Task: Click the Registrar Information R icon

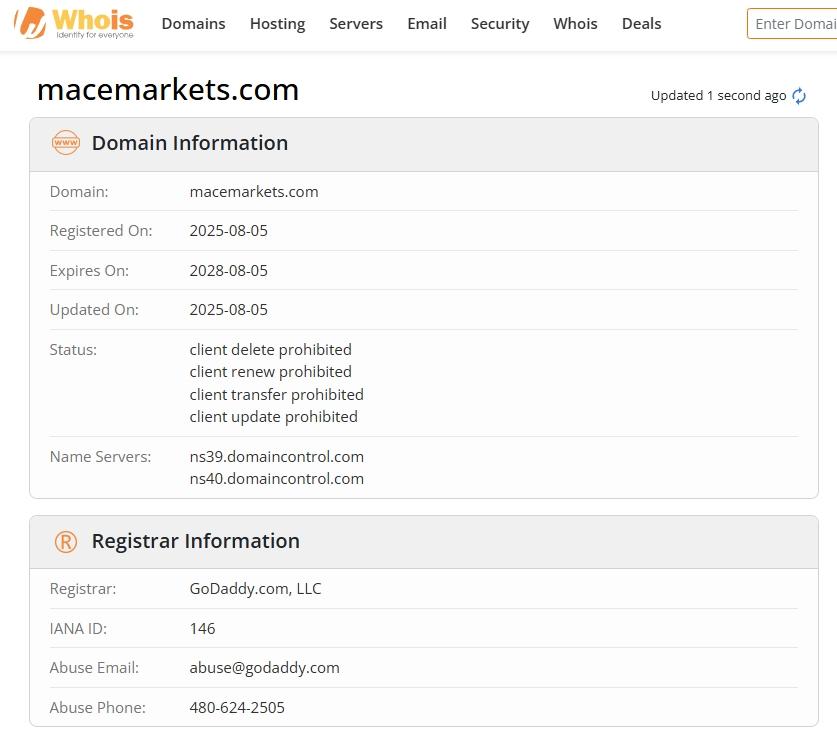Action: click(66, 542)
